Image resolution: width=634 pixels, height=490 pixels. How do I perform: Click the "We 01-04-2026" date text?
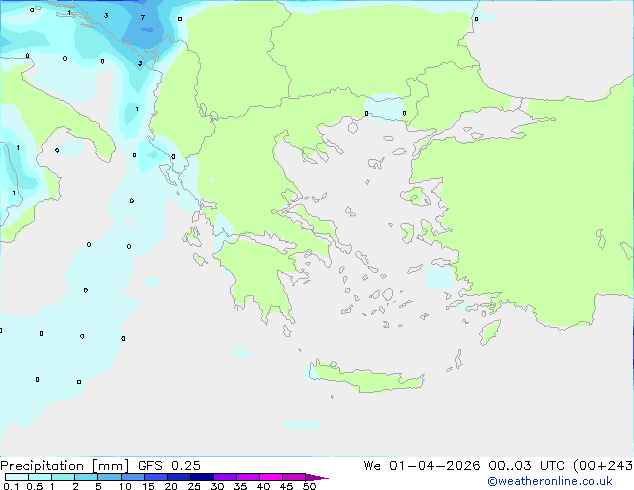(422, 466)
